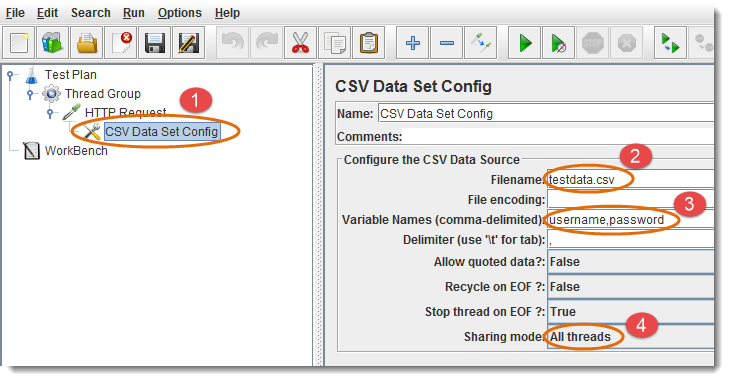729x381 pixels.
Task: Click the Paste clipboard icon
Action: tap(369, 43)
